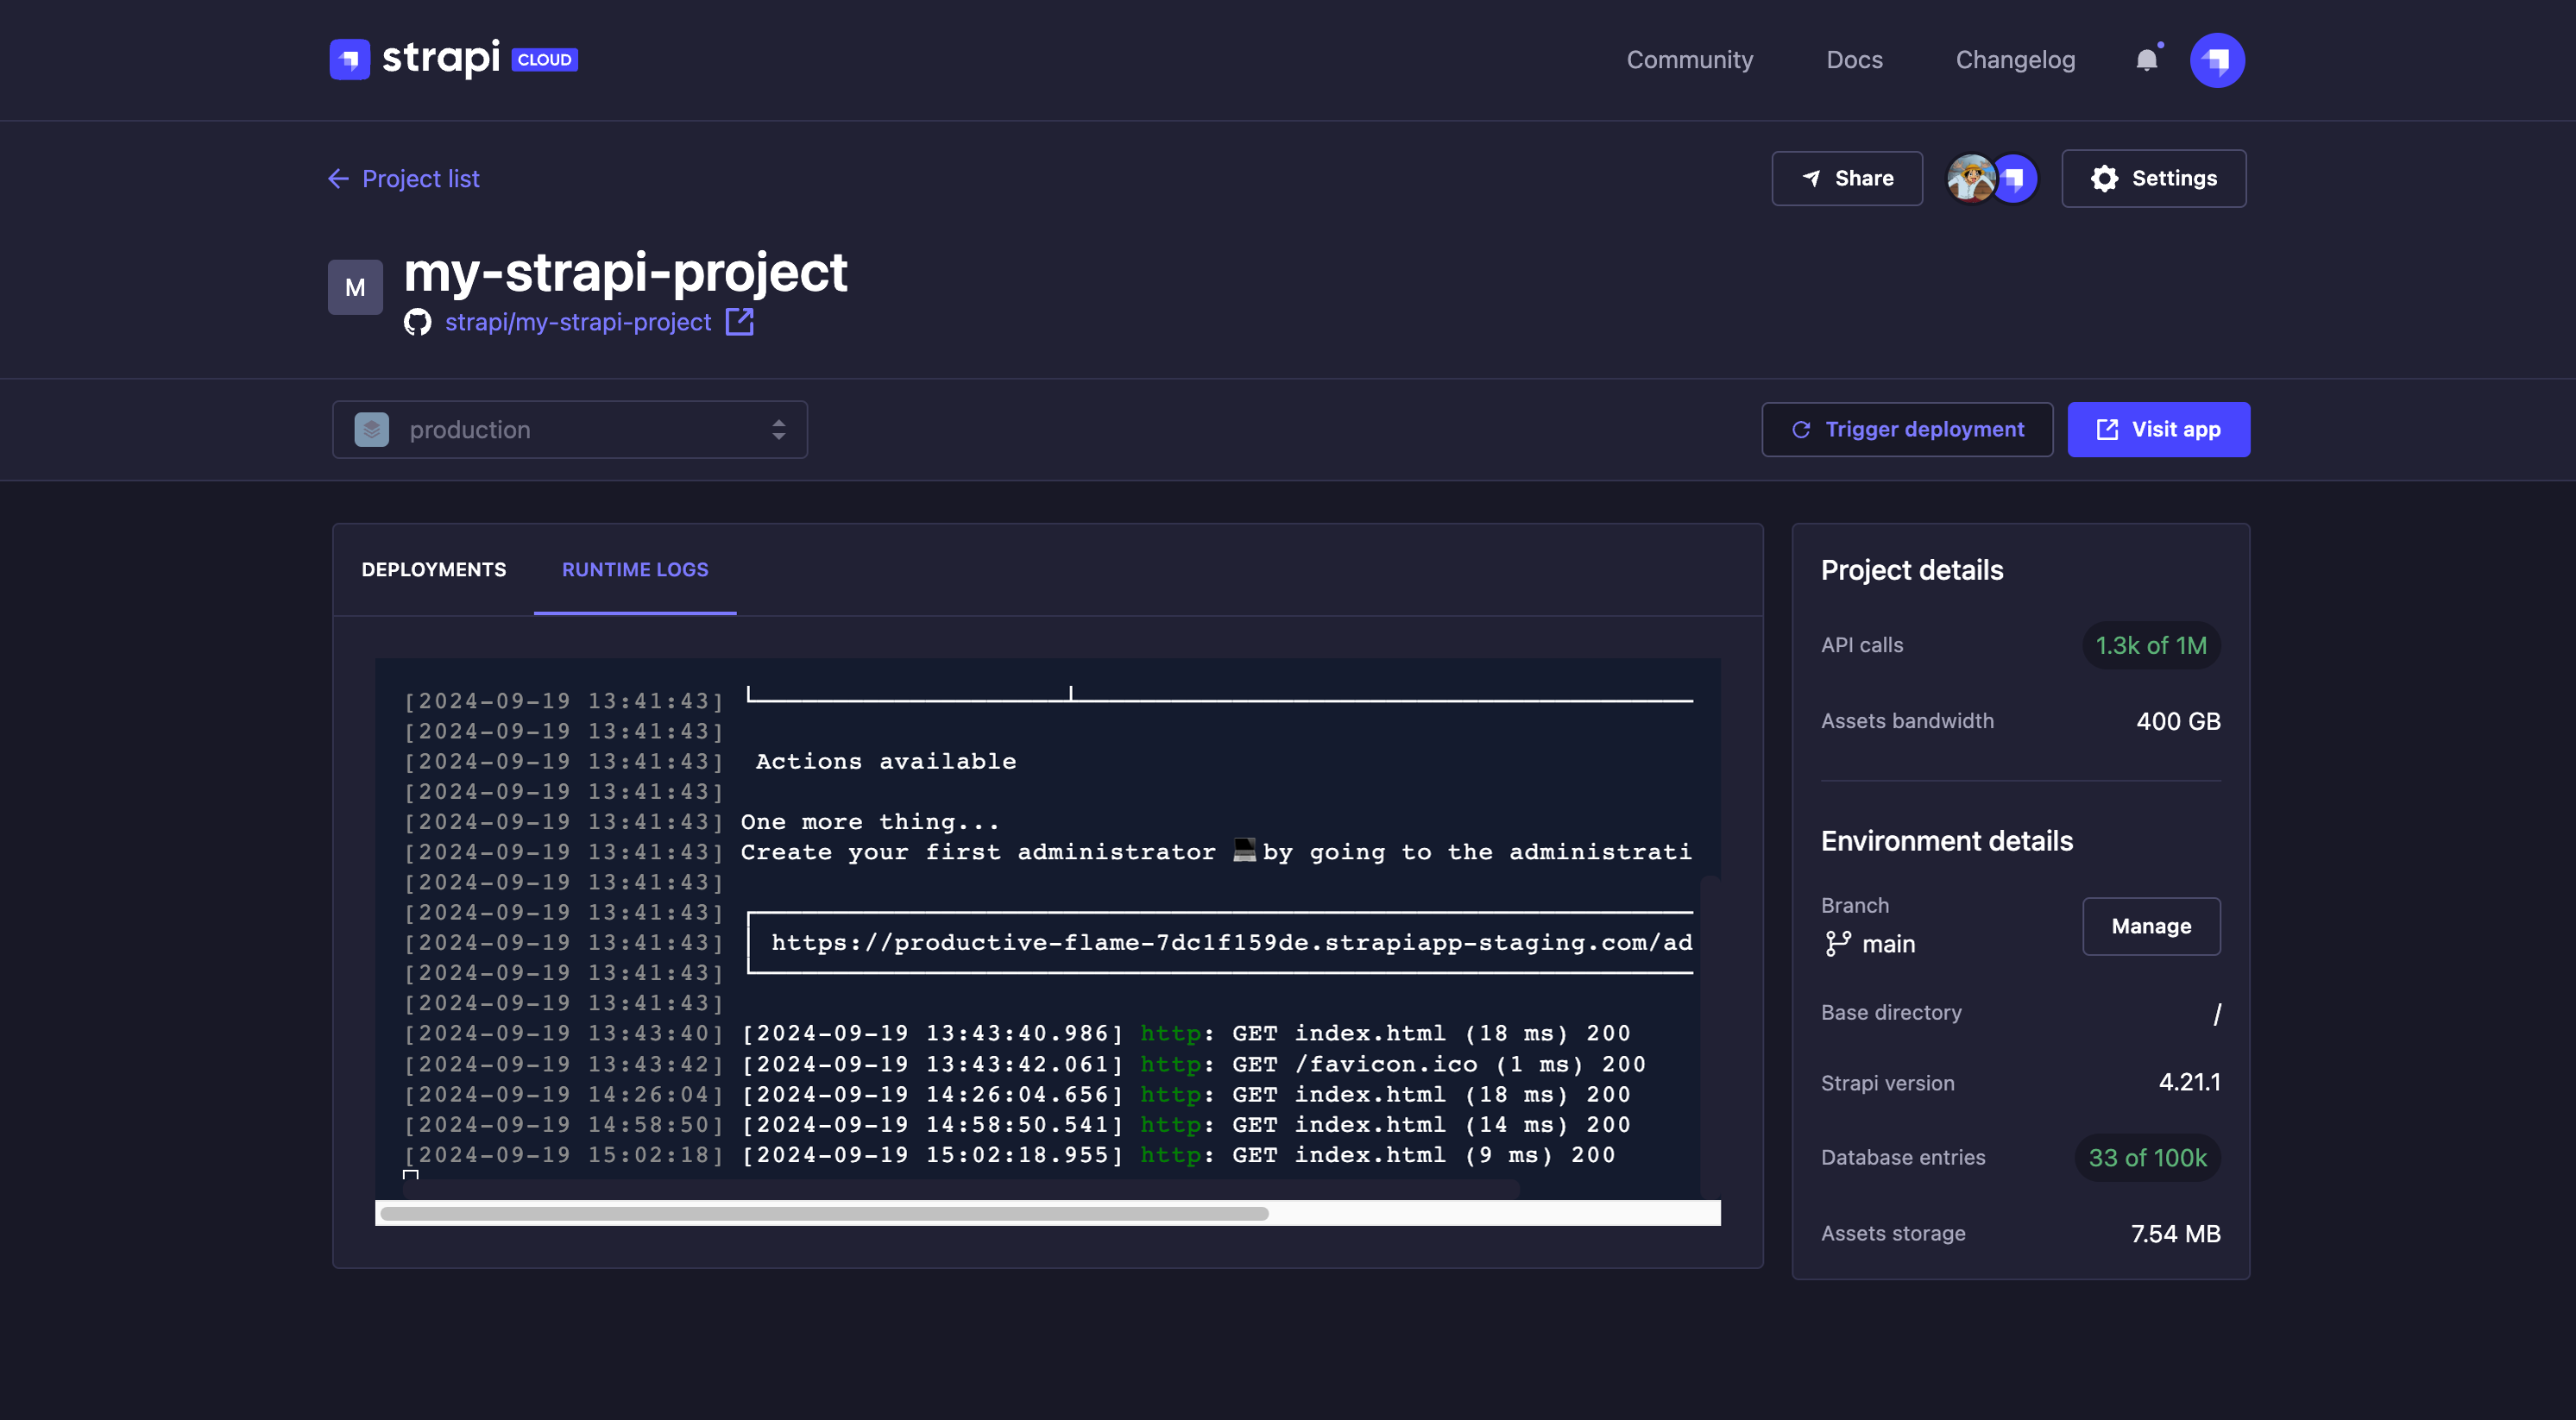Click the back arrow beside Project list
The image size is (2576, 1420).
tap(339, 178)
